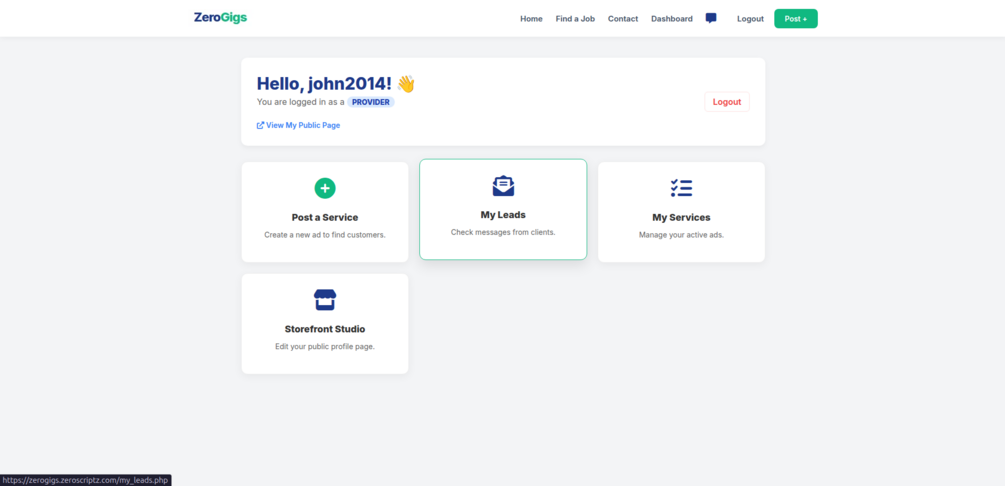Open messages via the chat bubble icon
The width and height of the screenshot is (1005, 486).
(711, 18)
